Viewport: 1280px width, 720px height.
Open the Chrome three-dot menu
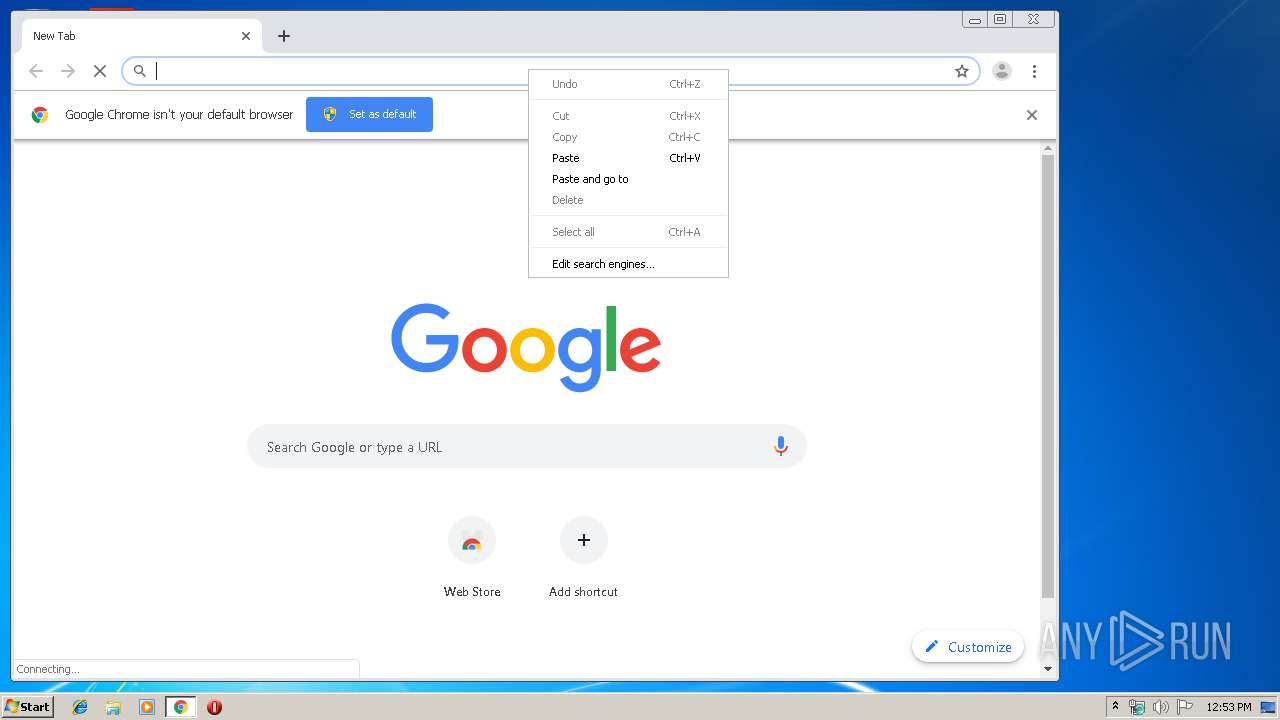tap(1034, 71)
